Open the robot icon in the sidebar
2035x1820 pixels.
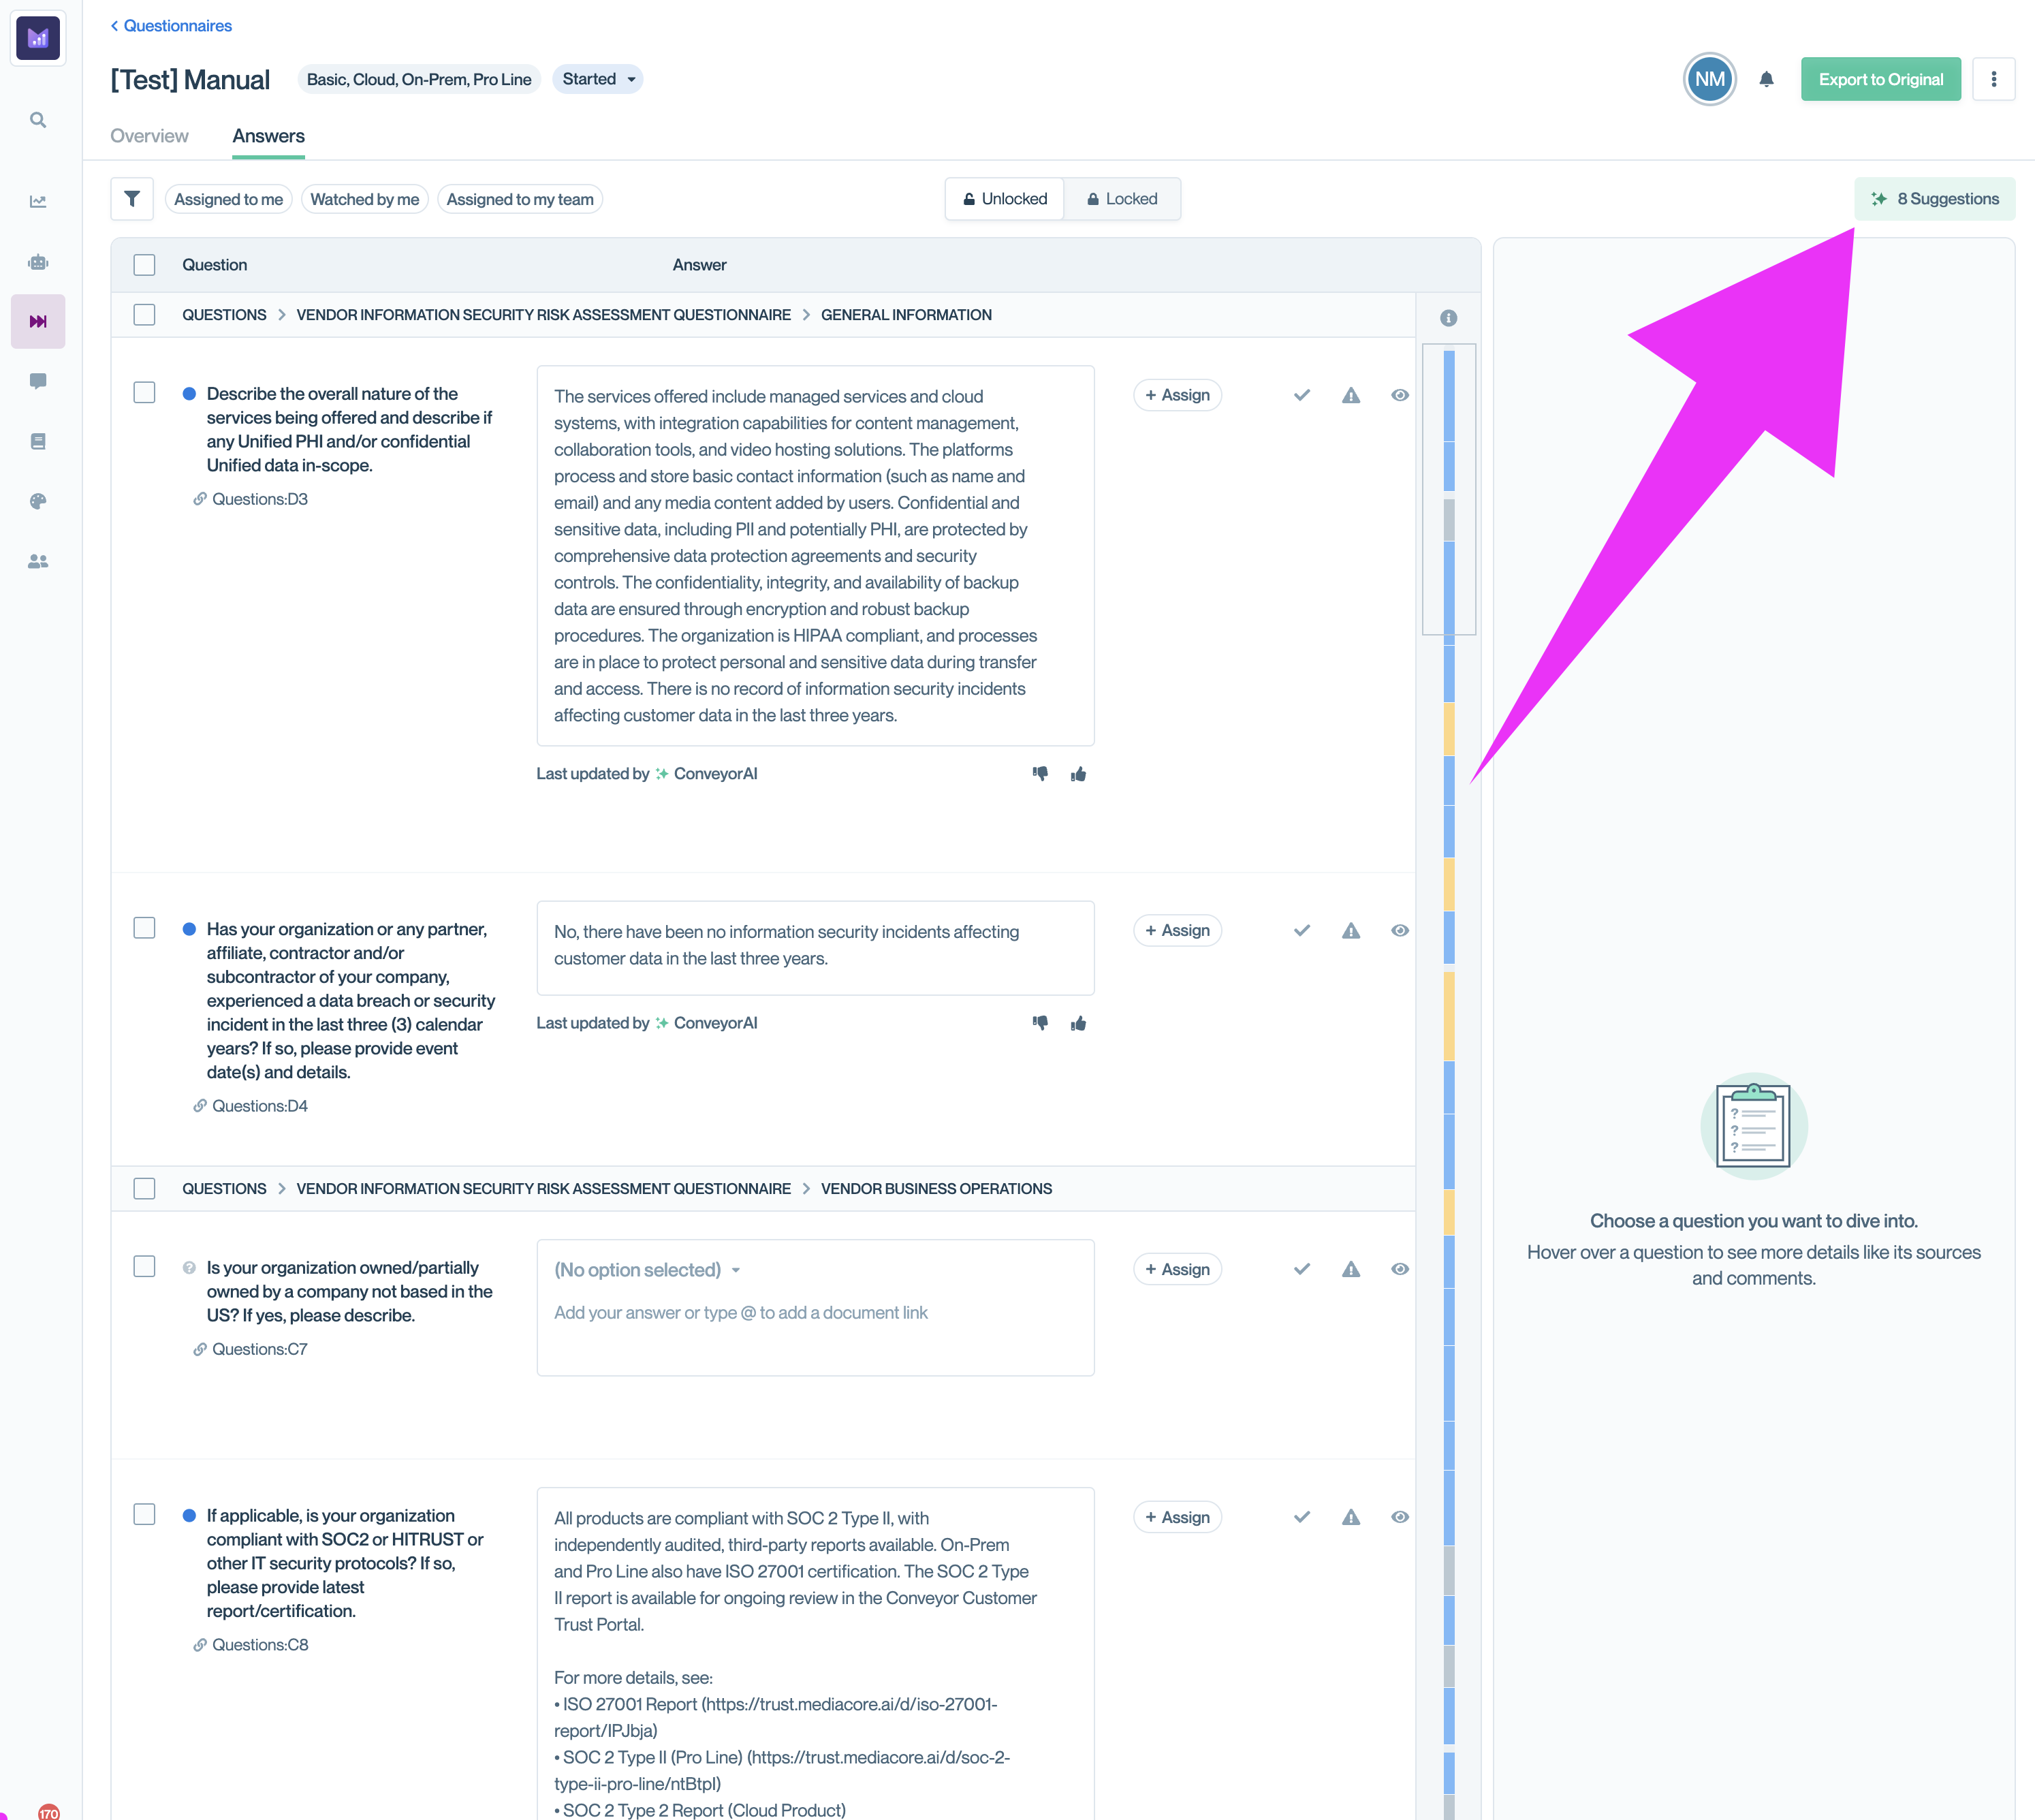point(38,262)
